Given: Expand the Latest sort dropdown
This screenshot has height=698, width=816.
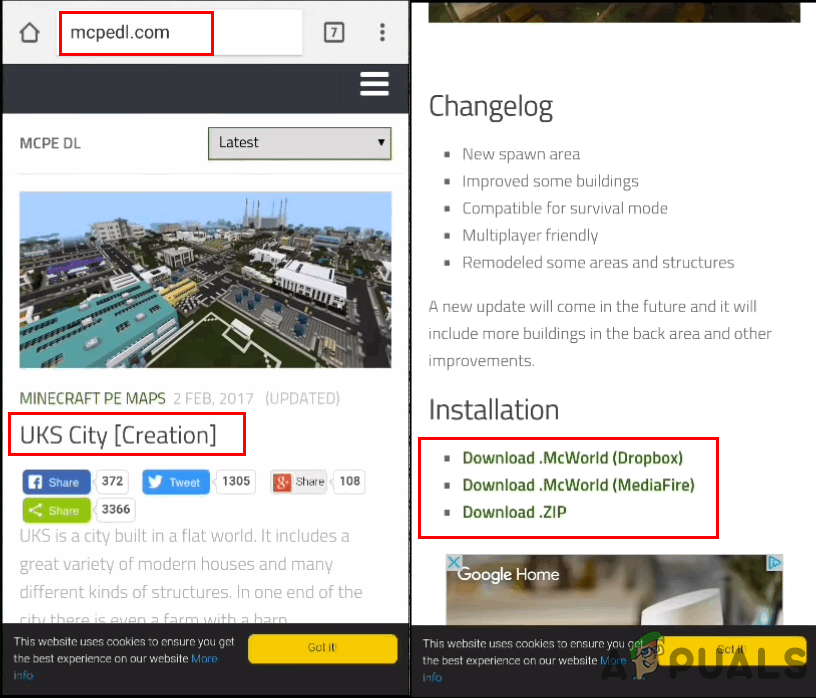Looking at the screenshot, I should point(300,143).
